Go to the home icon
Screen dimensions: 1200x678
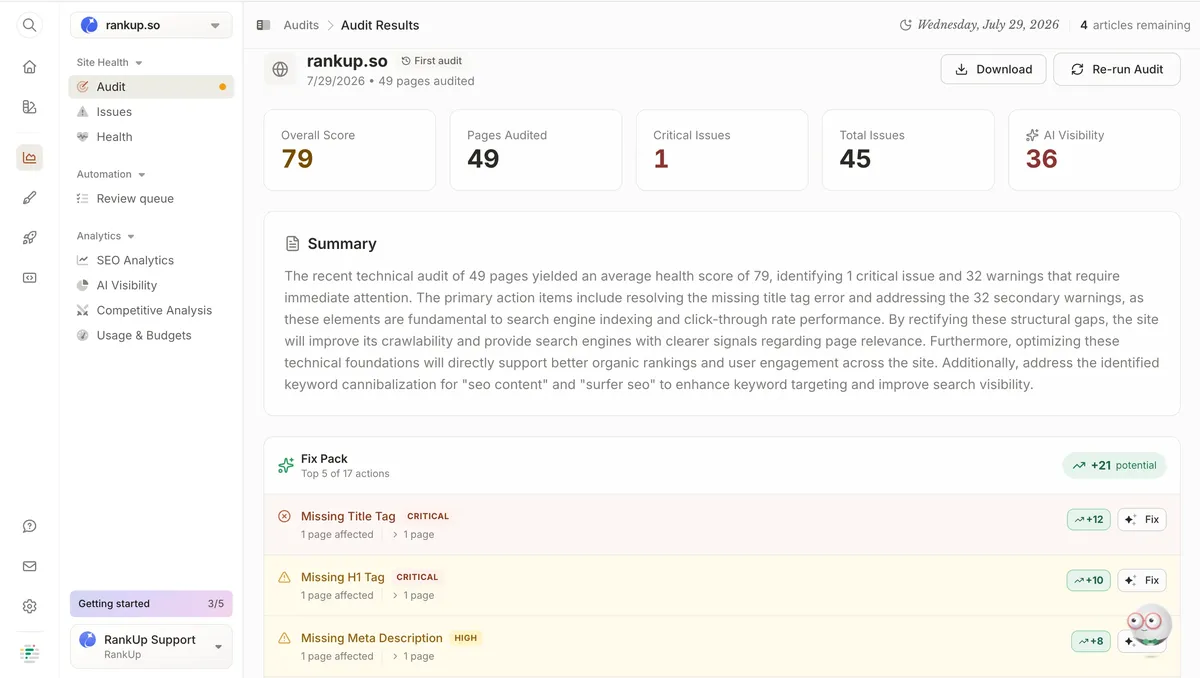pos(29,67)
